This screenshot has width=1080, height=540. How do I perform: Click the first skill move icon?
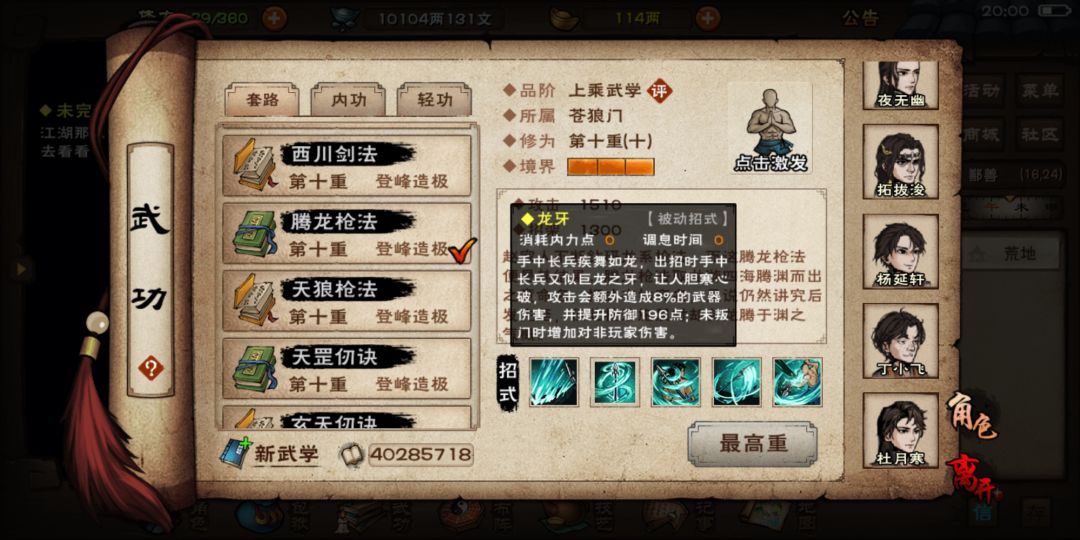tap(554, 382)
